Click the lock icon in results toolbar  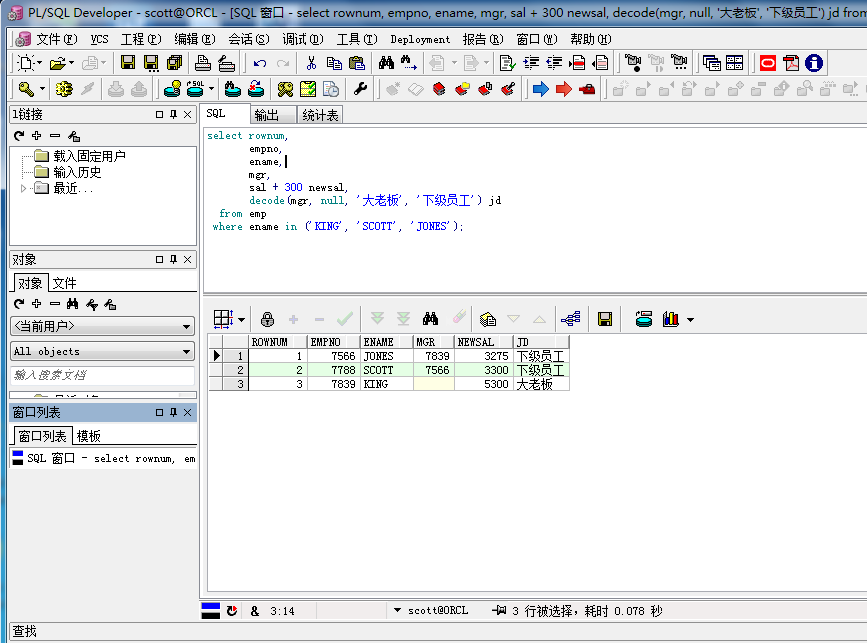coord(267,319)
